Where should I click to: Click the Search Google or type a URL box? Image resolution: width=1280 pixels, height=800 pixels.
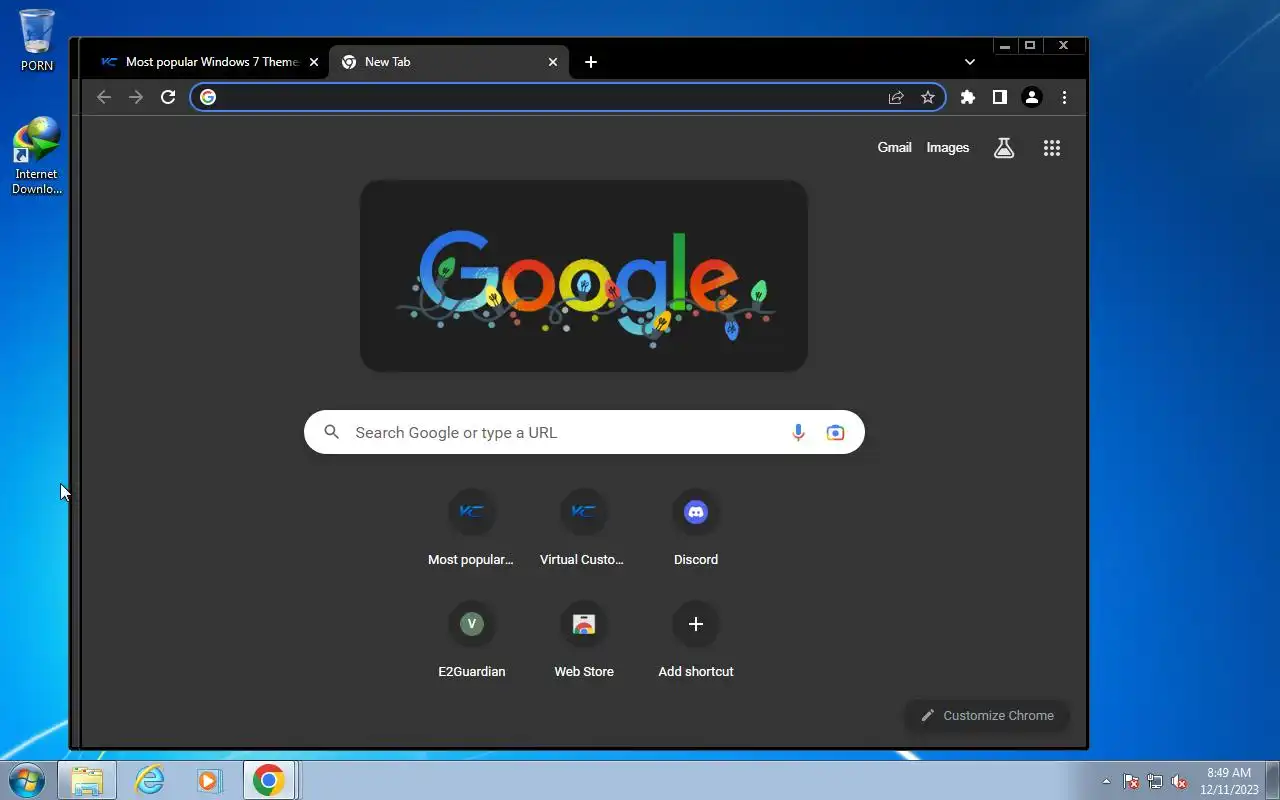pos(584,432)
